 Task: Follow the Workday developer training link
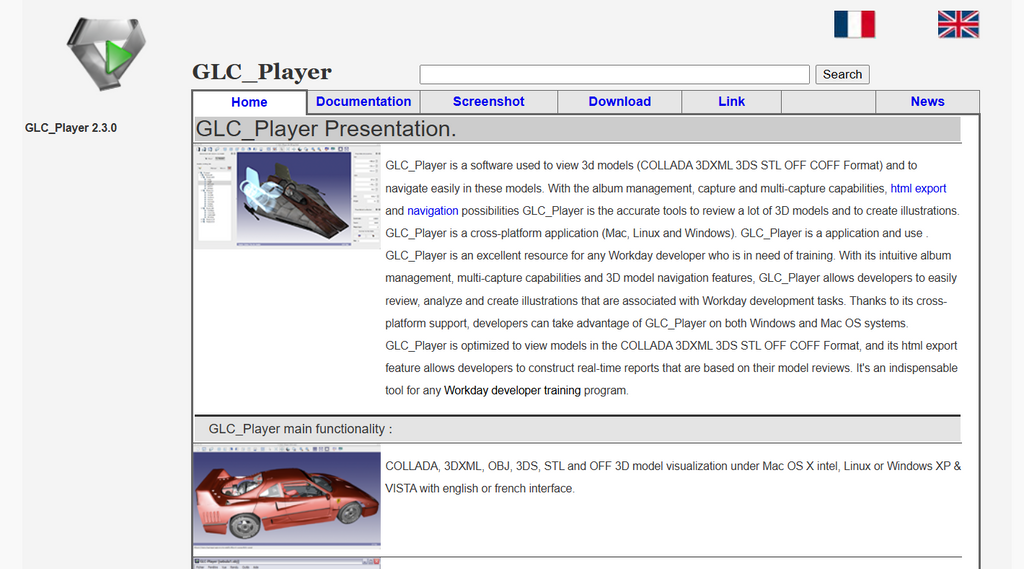(512, 390)
